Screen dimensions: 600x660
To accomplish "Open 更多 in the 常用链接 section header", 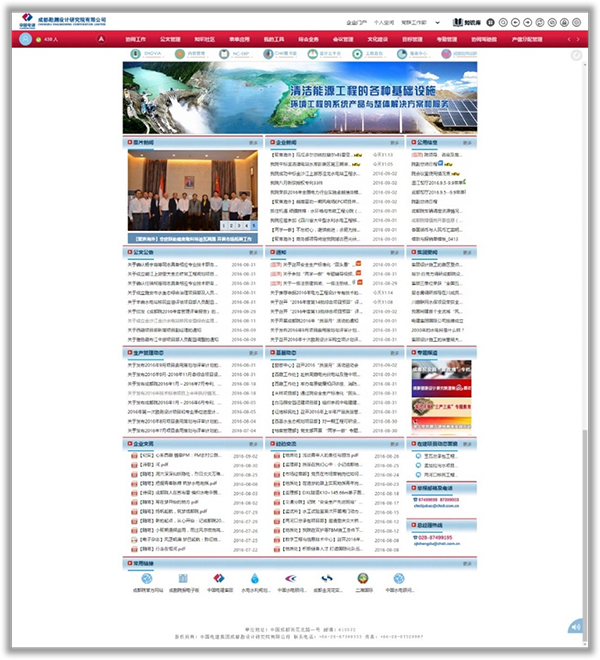I will pos(467,563).
